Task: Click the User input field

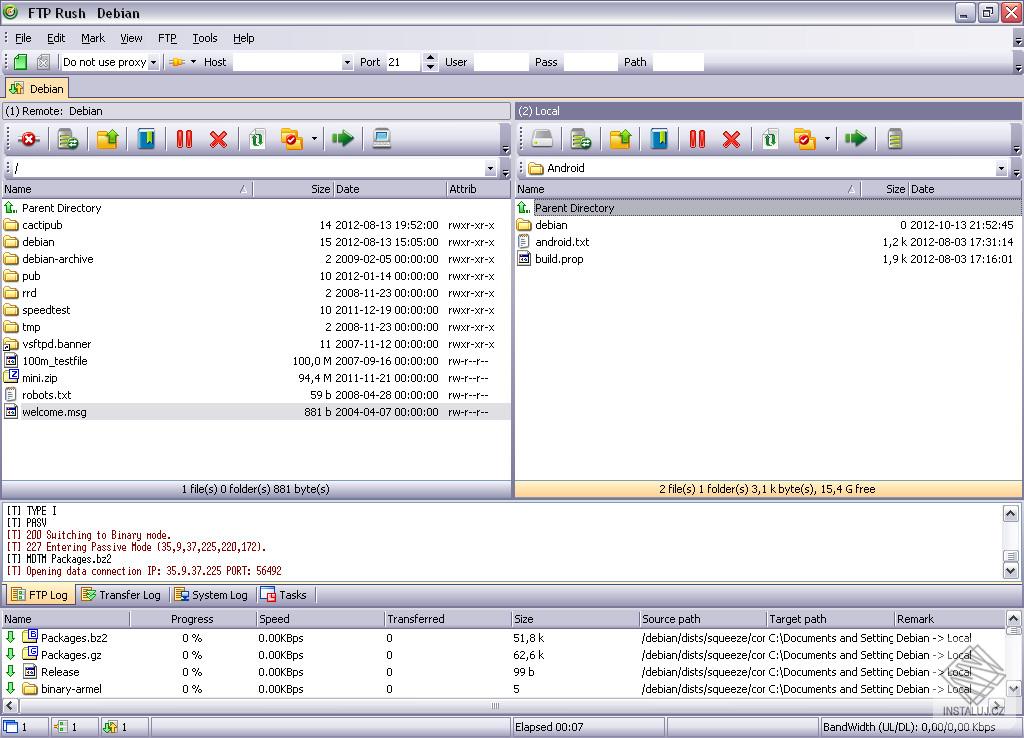Action: pyautogui.click(x=500, y=62)
